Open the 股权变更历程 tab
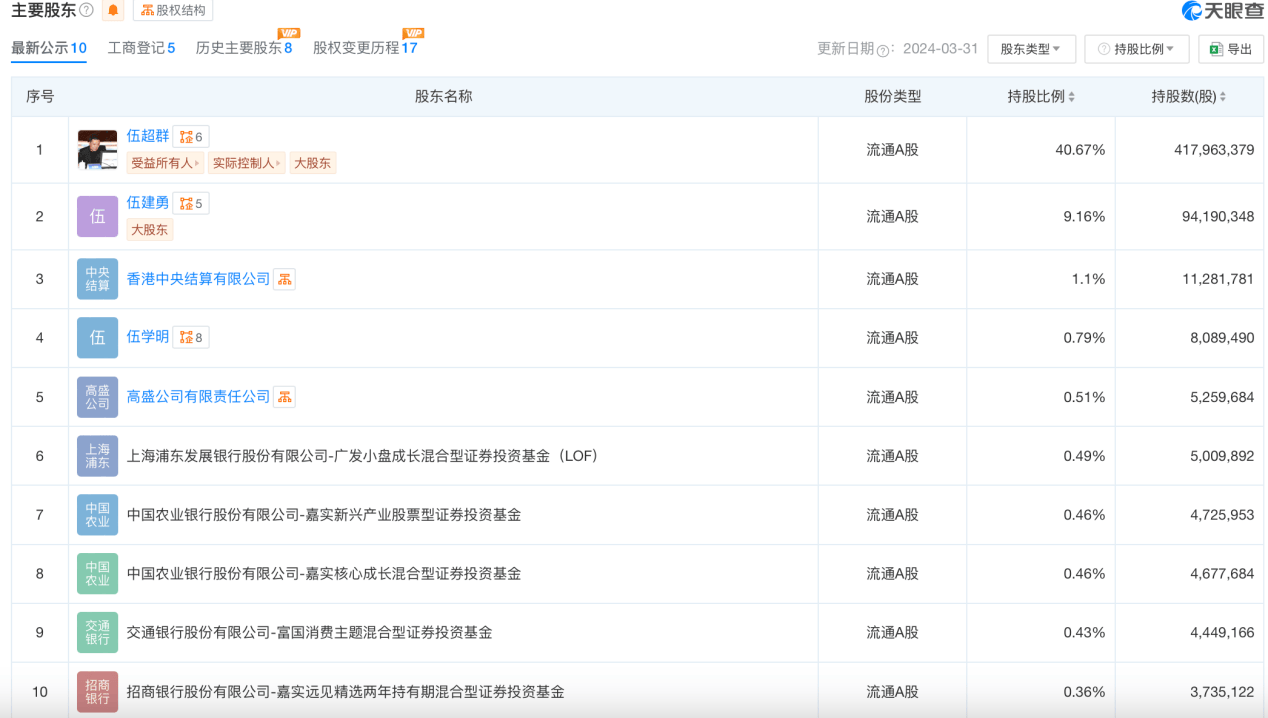The height and width of the screenshot is (718, 1268). pos(365,48)
